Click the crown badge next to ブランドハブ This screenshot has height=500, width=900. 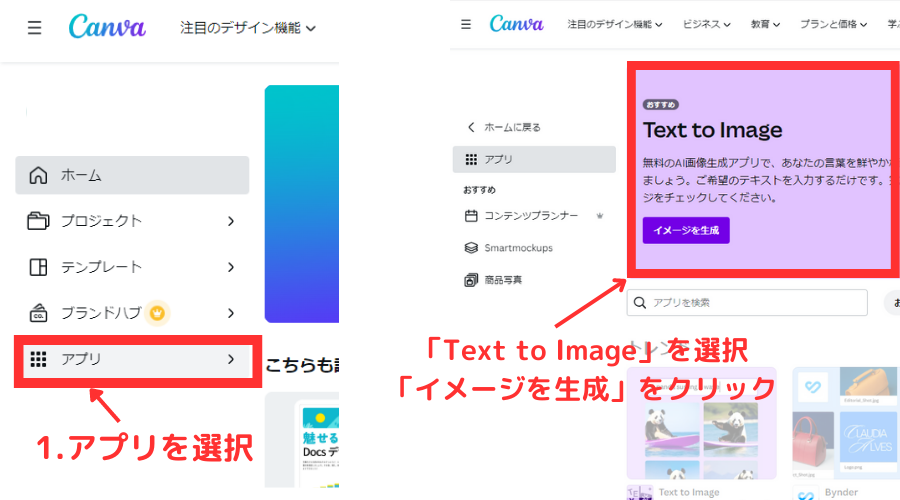click(157, 313)
